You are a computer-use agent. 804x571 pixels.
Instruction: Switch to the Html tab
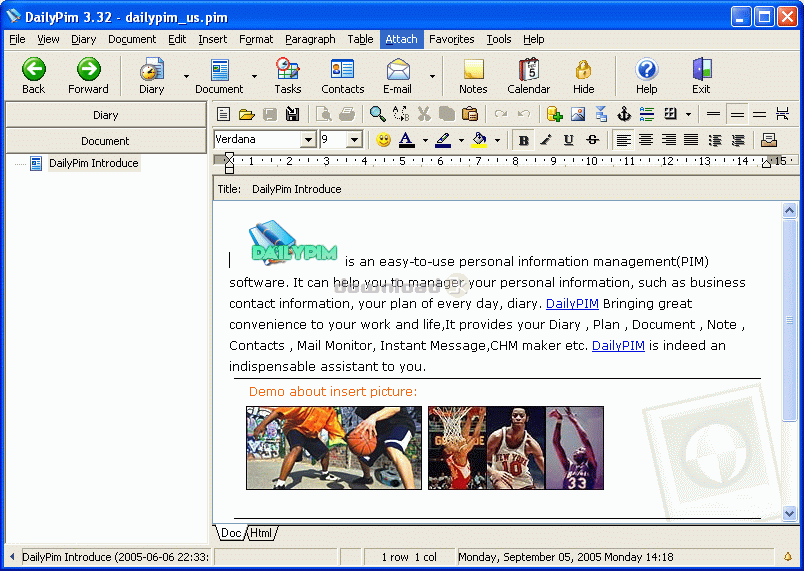(262, 533)
